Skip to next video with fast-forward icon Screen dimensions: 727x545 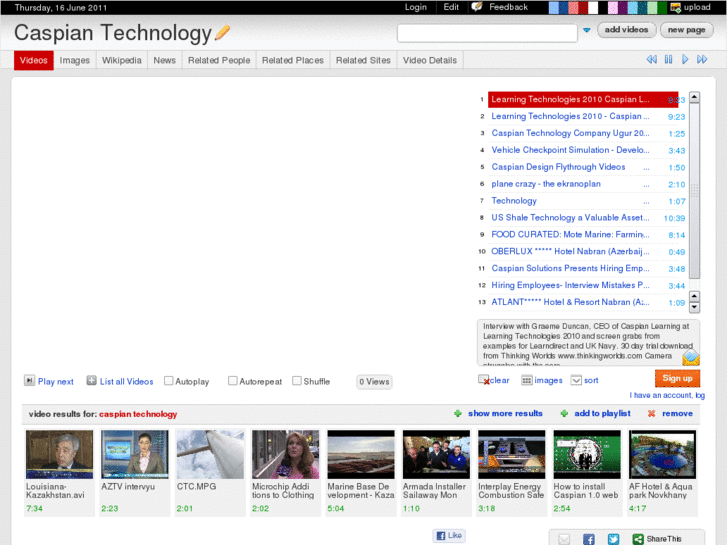(x=702, y=59)
